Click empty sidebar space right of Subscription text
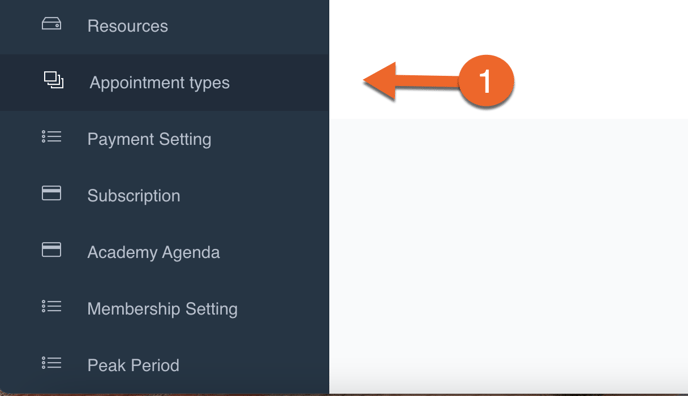 254,196
